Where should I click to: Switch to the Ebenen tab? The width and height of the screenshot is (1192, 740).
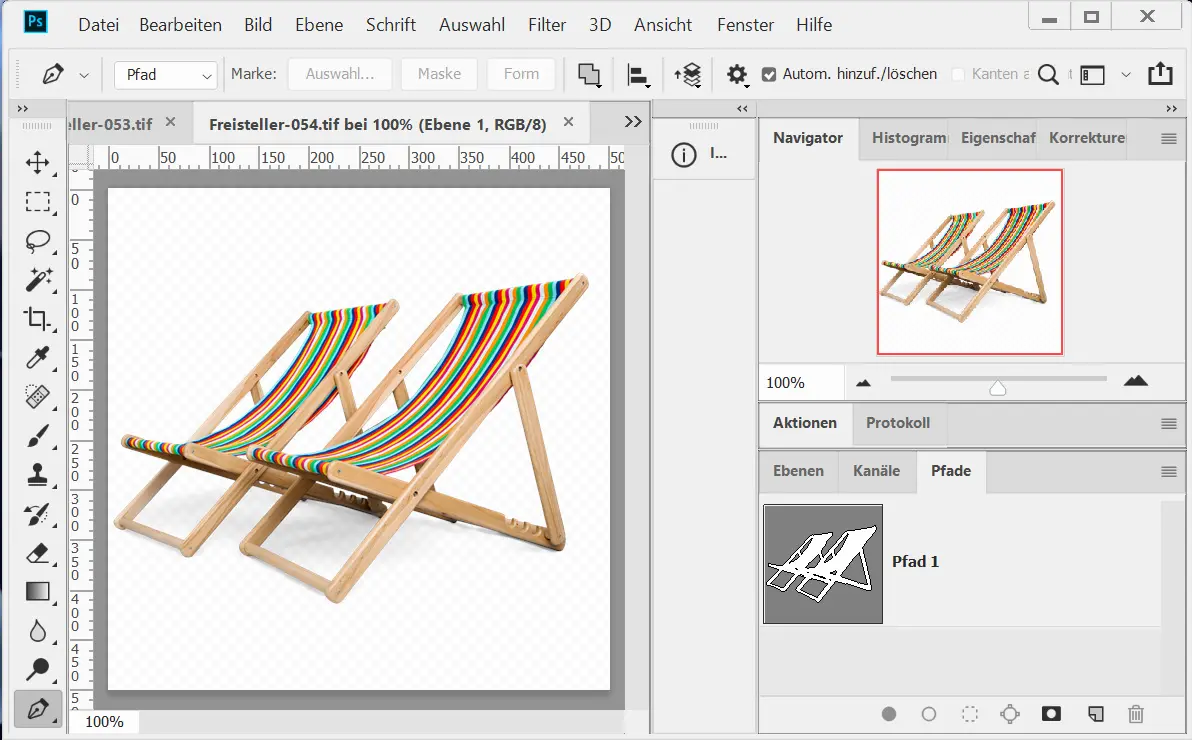coord(798,471)
